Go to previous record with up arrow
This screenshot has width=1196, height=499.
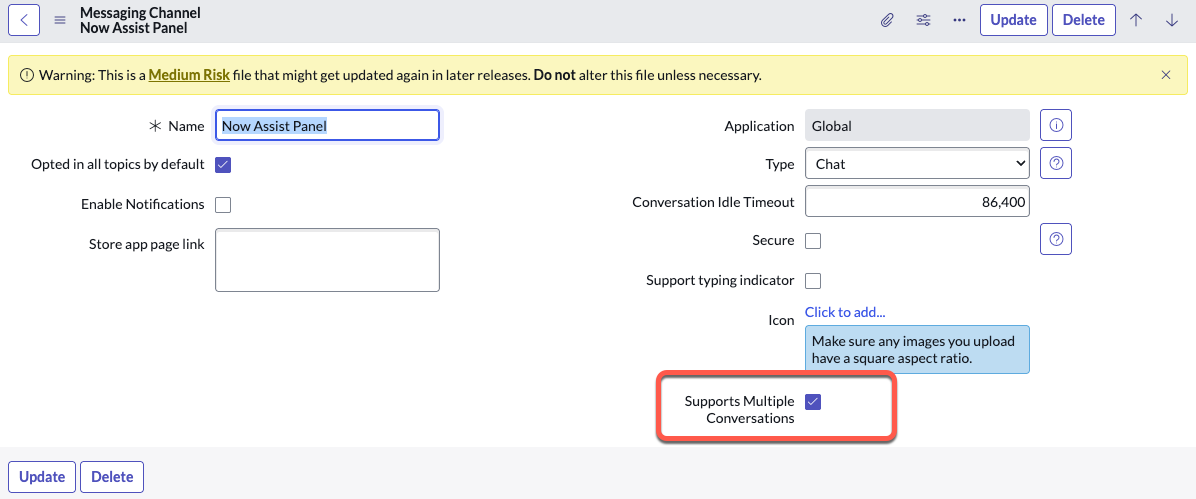[1136, 21]
